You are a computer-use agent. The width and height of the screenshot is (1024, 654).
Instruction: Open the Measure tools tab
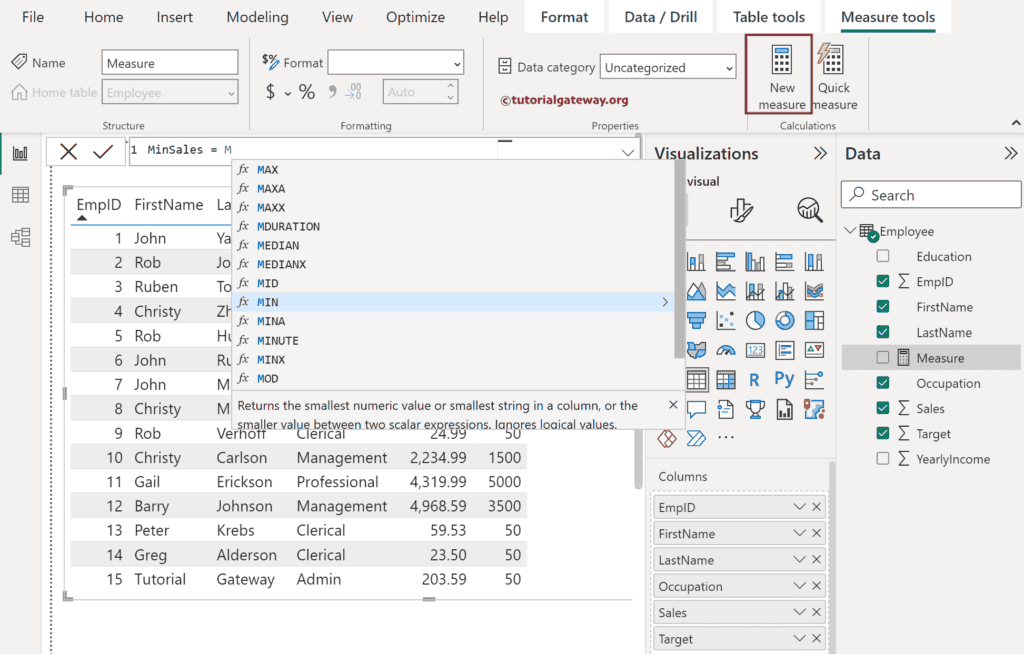[x=888, y=17]
